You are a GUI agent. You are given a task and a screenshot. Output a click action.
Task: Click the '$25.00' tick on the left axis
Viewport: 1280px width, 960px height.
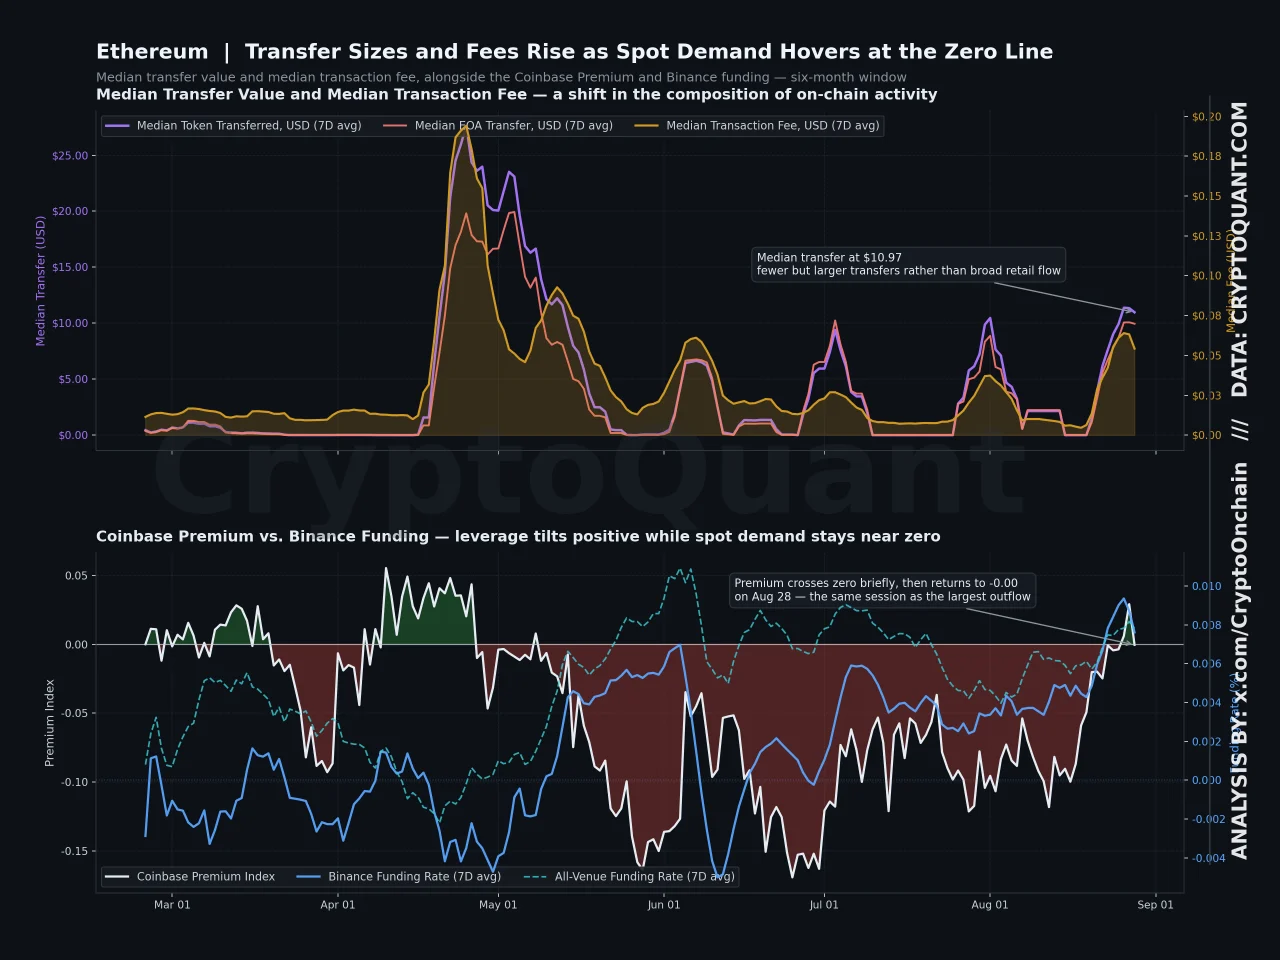pyautogui.click(x=69, y=156)
